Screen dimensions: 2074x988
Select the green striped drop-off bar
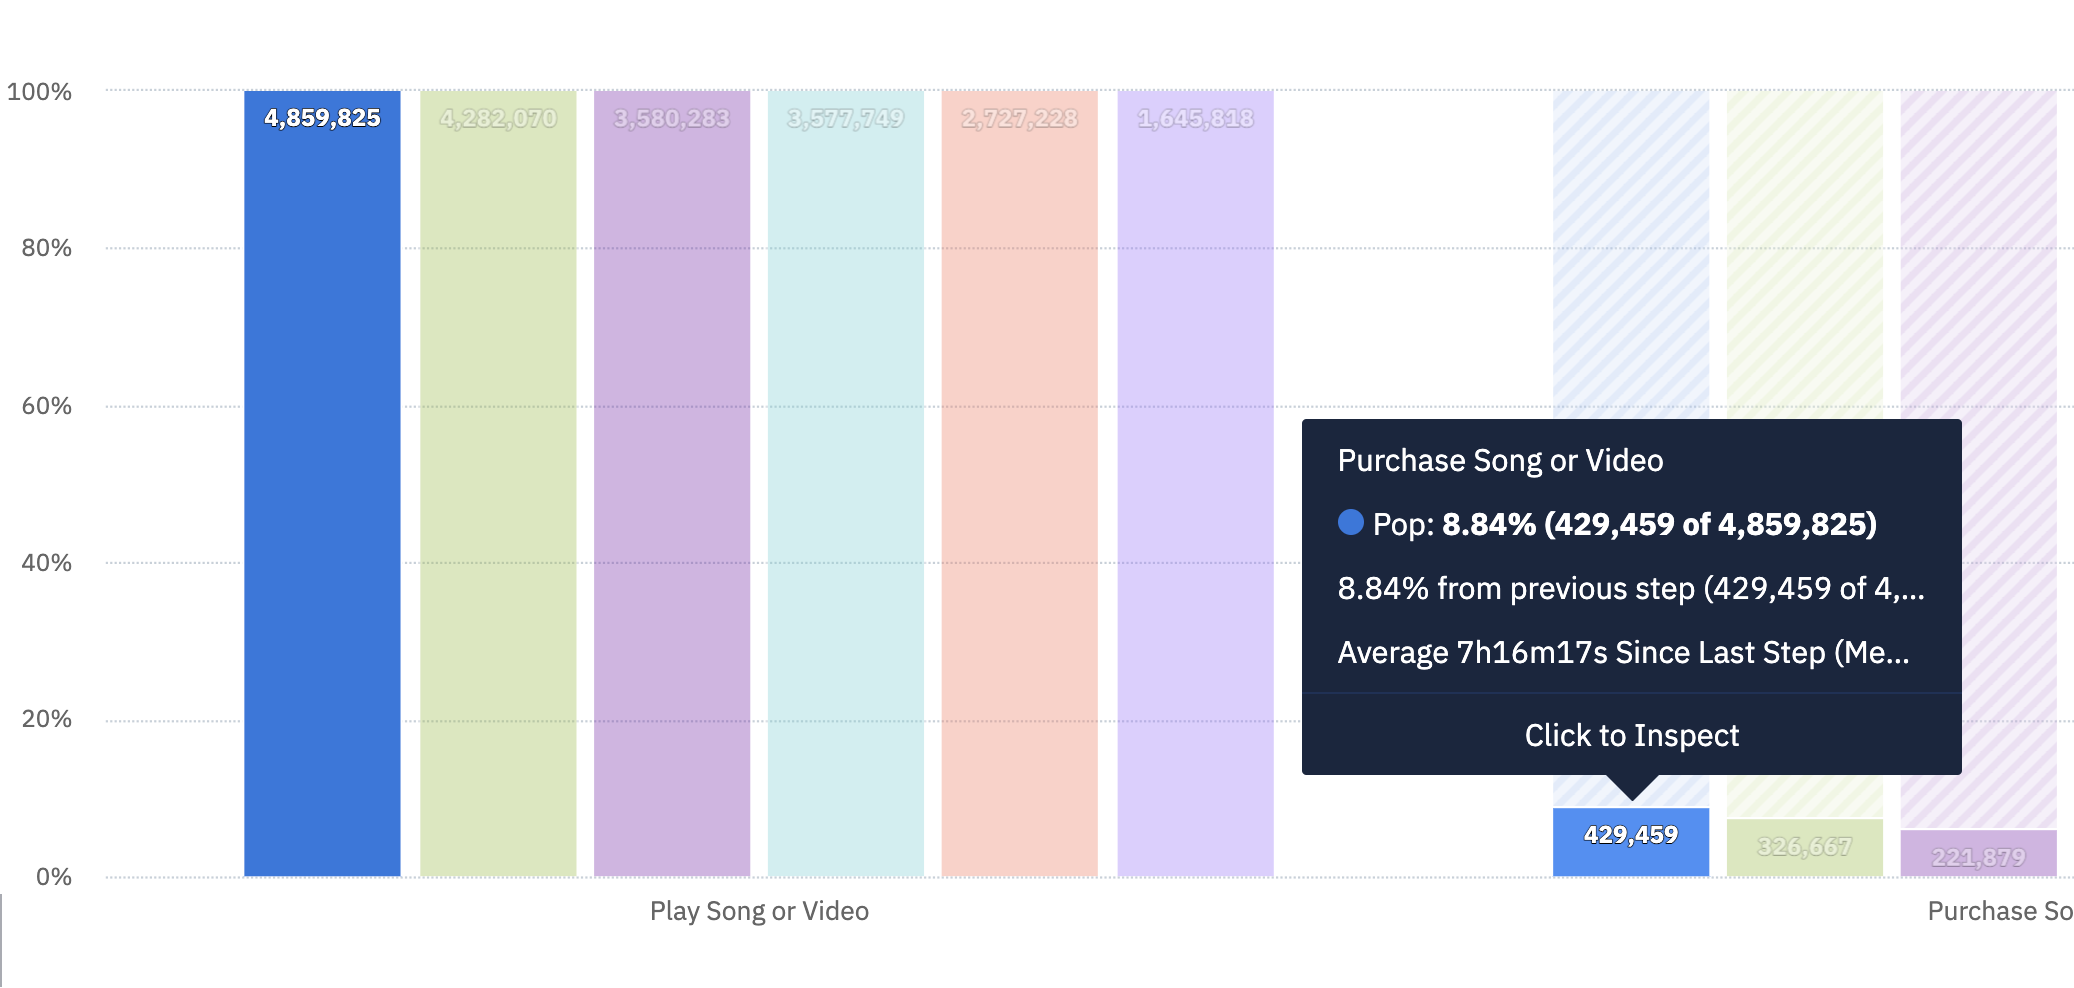(1805, 250)
